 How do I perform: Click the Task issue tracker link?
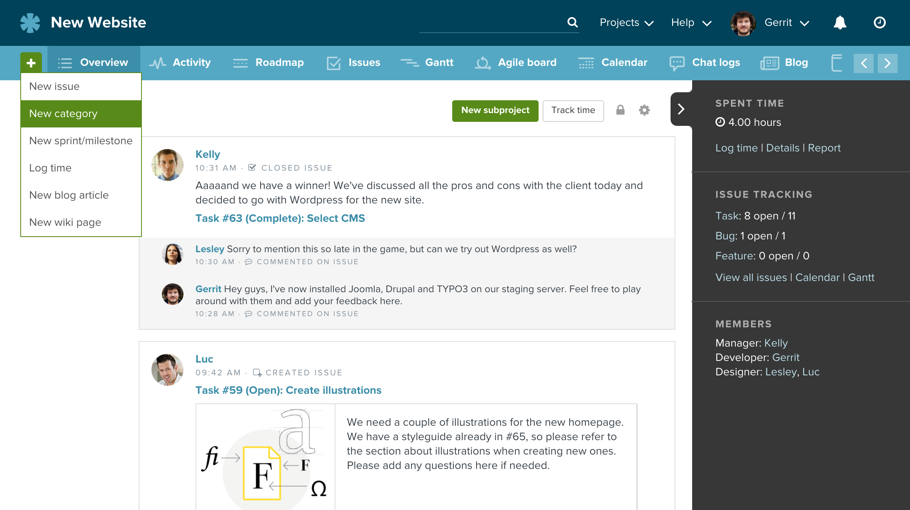click(x=727, y=216)
